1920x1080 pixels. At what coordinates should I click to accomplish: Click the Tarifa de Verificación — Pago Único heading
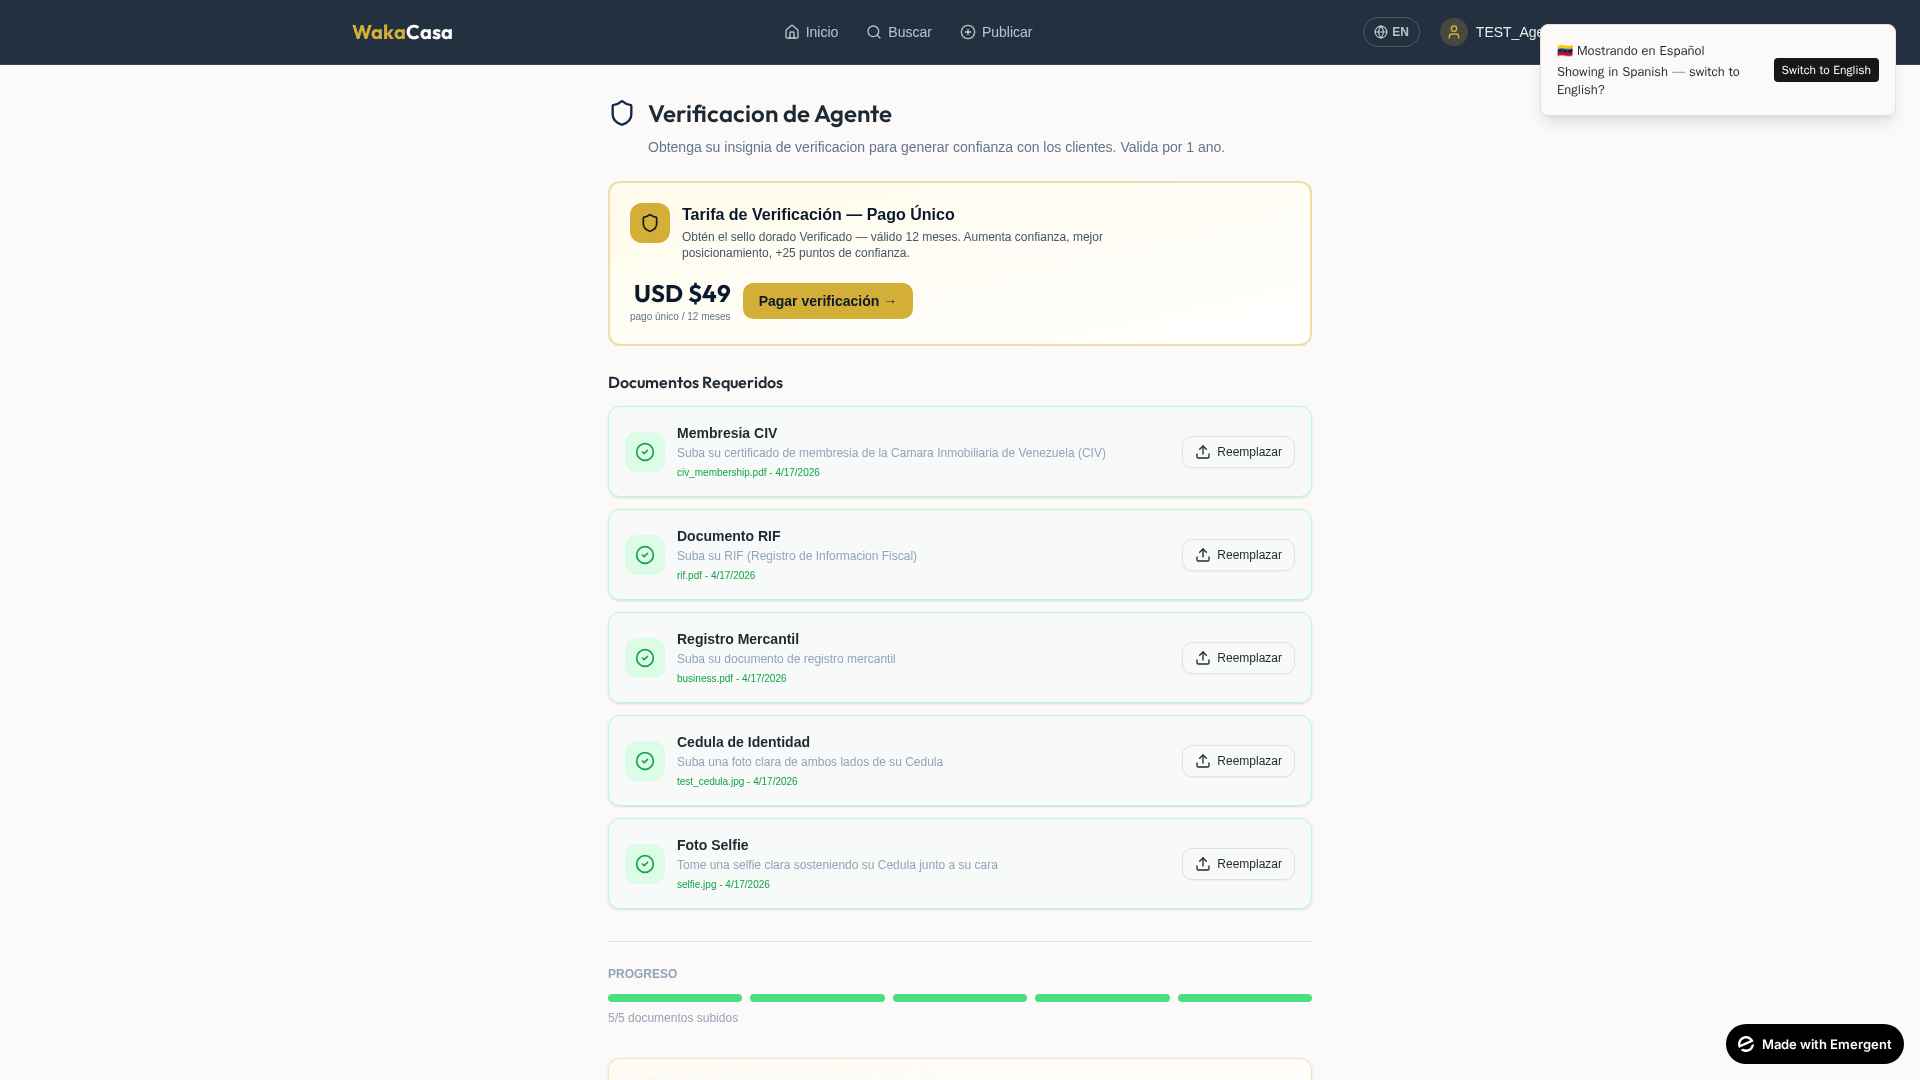point(818,215)
